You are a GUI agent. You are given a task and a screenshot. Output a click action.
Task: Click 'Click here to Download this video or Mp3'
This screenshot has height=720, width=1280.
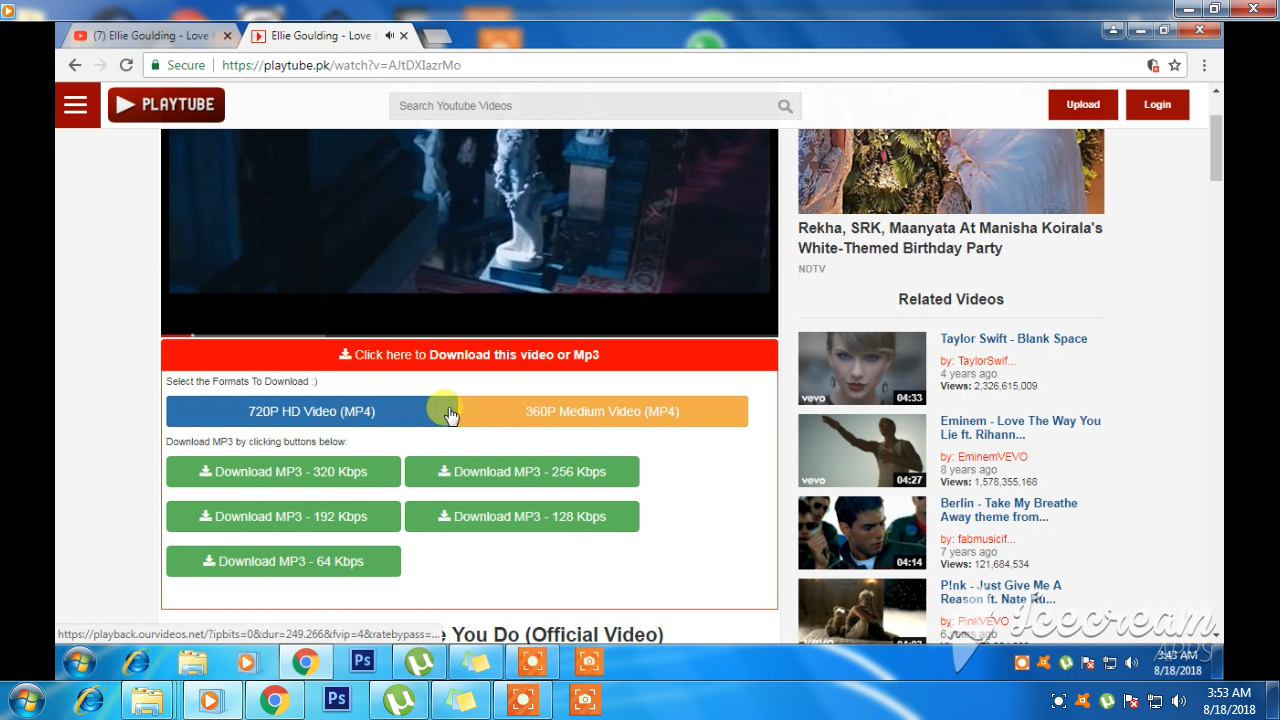tap(469, 355)
